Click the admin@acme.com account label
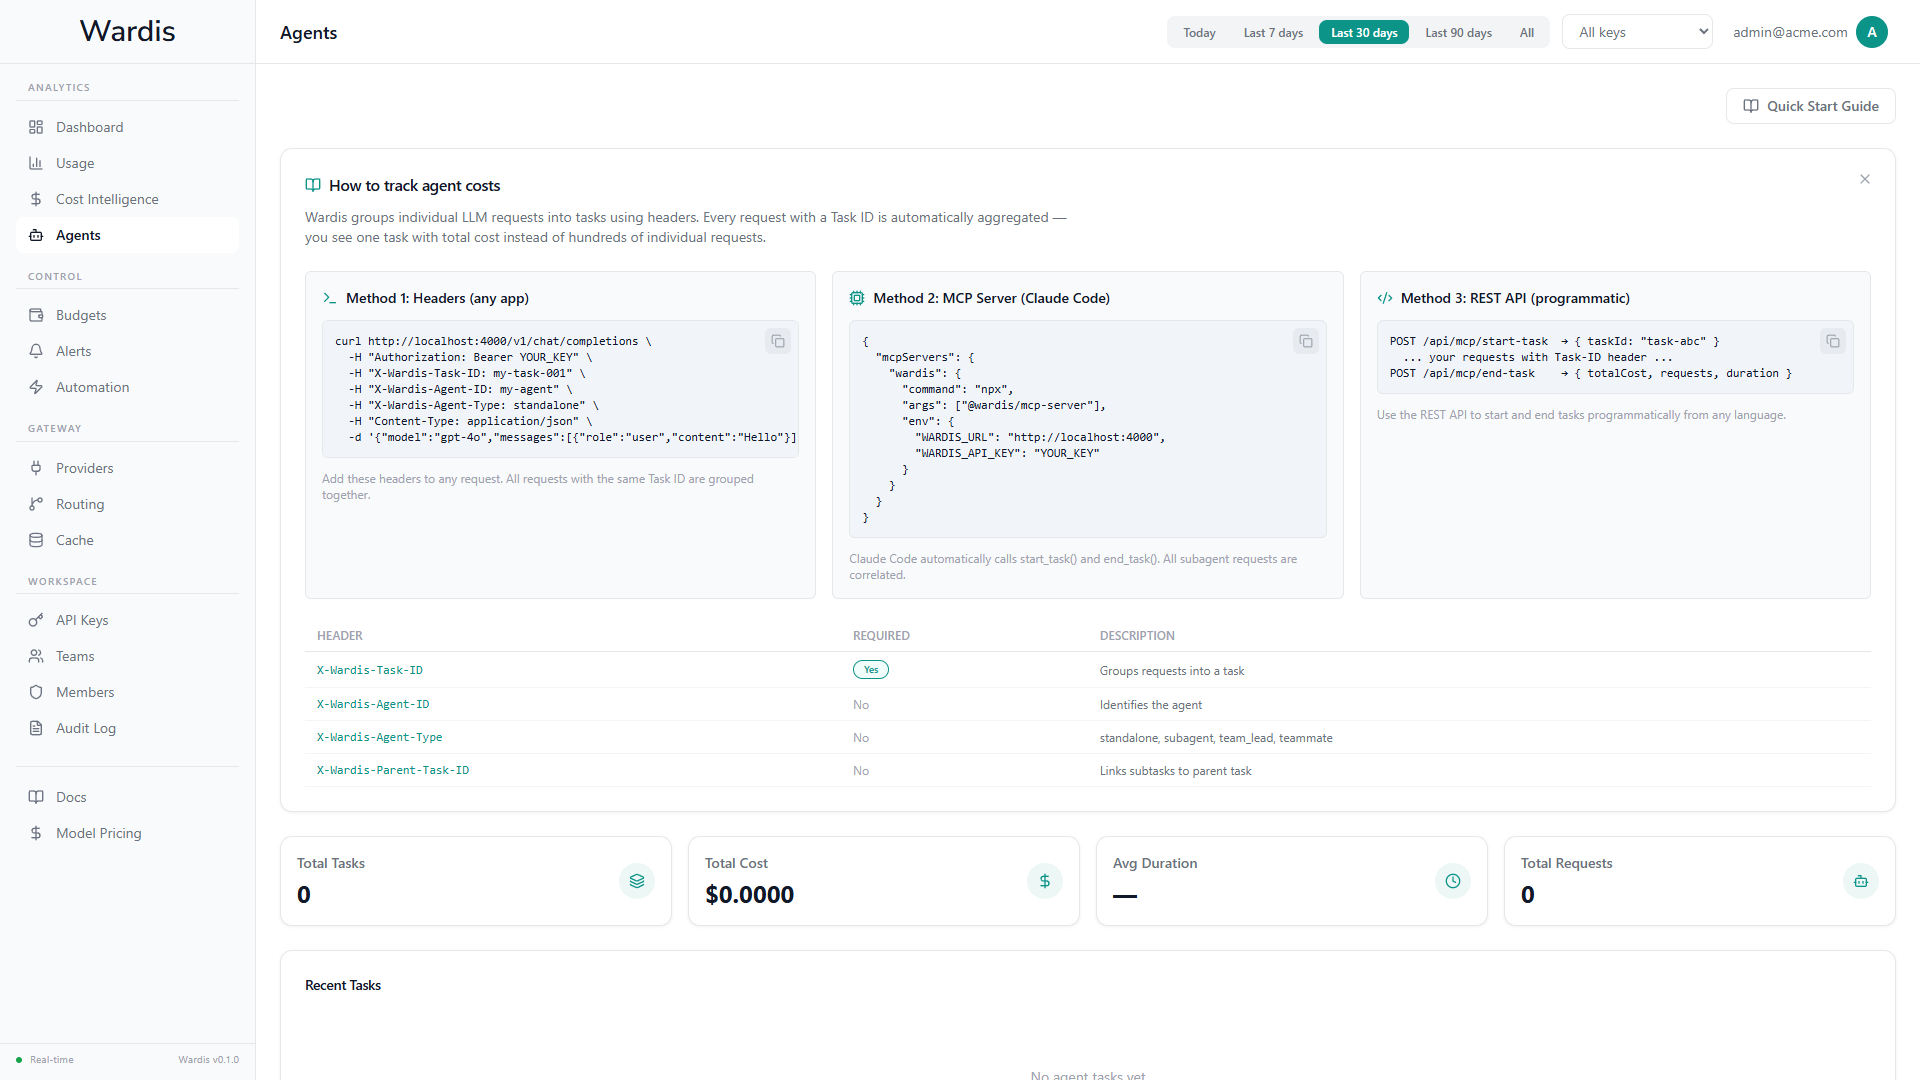The width and height of the screenshot is (1920, 1080). point(1790,32)
